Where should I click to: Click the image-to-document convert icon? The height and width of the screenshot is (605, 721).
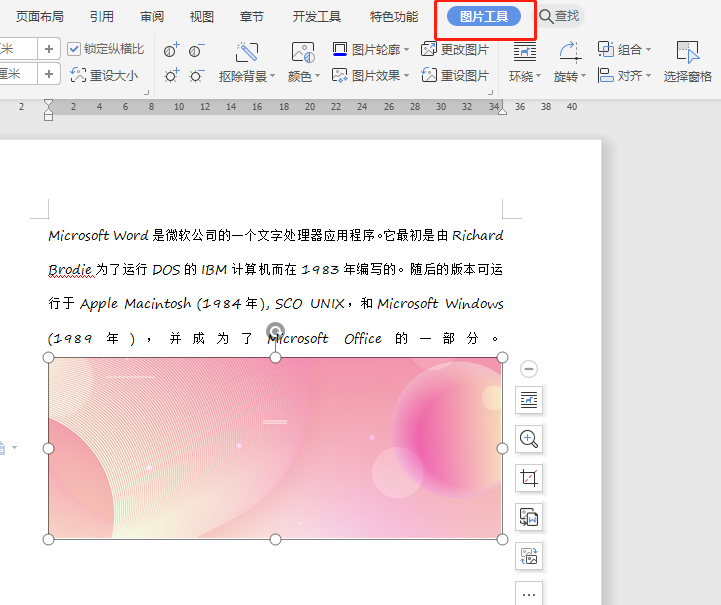point(529,517)
